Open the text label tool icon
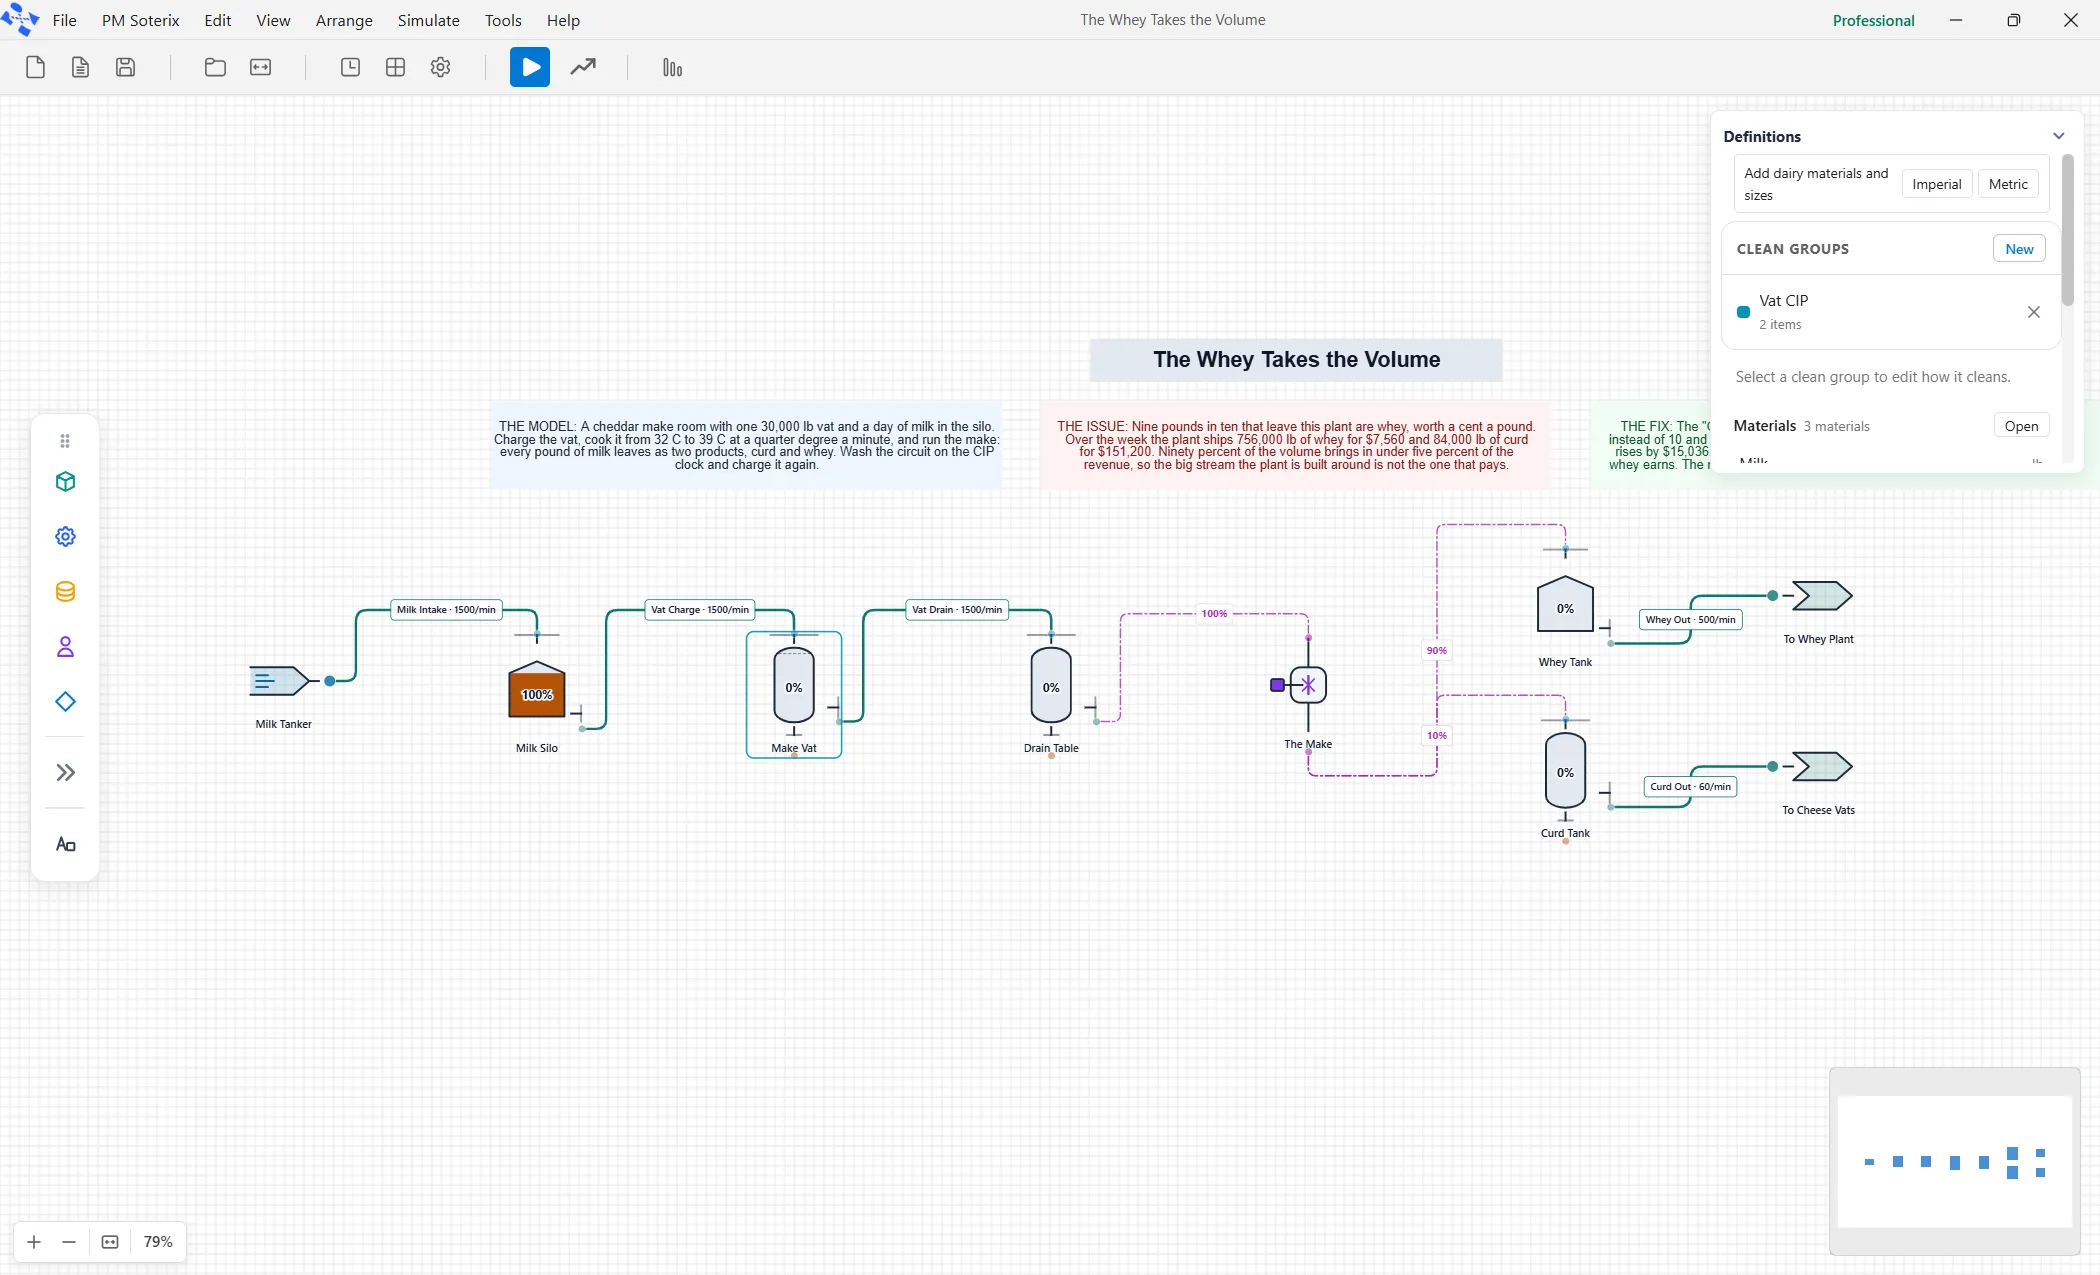2100x1275 pixels. coord(65,845)
